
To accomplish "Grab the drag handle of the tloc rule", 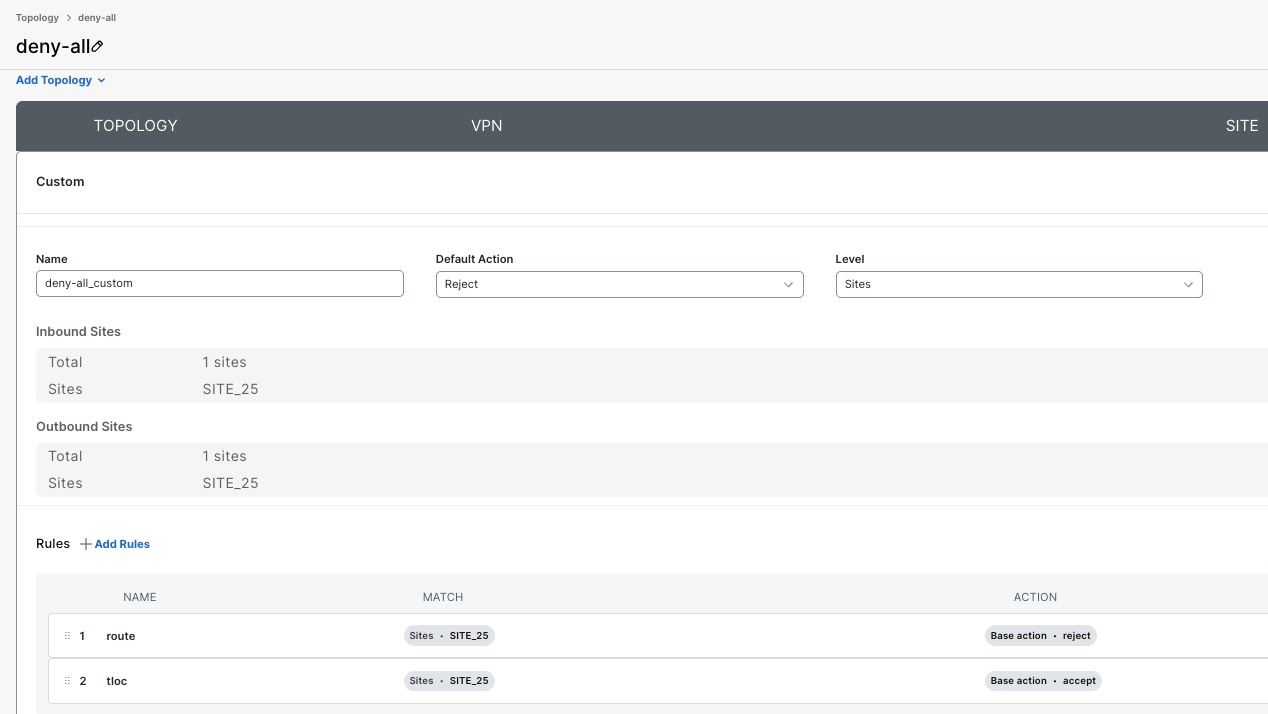I will [x=67, y=681].
